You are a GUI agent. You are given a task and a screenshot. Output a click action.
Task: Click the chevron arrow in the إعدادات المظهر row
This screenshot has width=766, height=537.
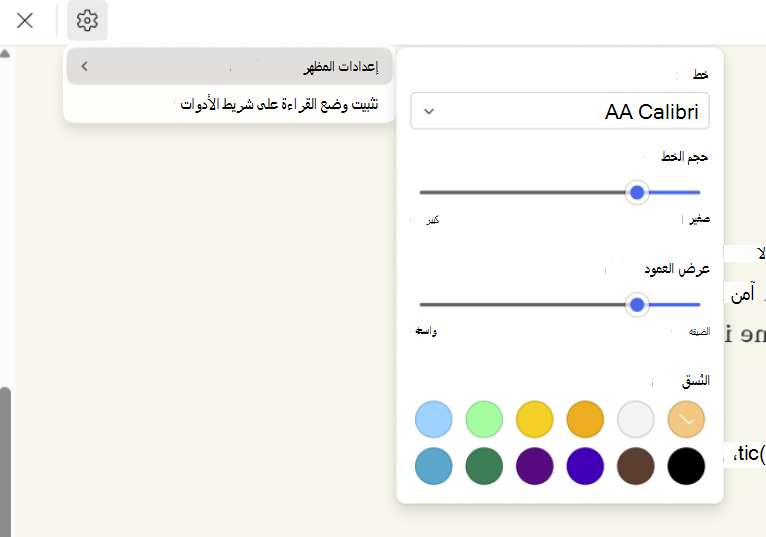click(x=84, y=66)
